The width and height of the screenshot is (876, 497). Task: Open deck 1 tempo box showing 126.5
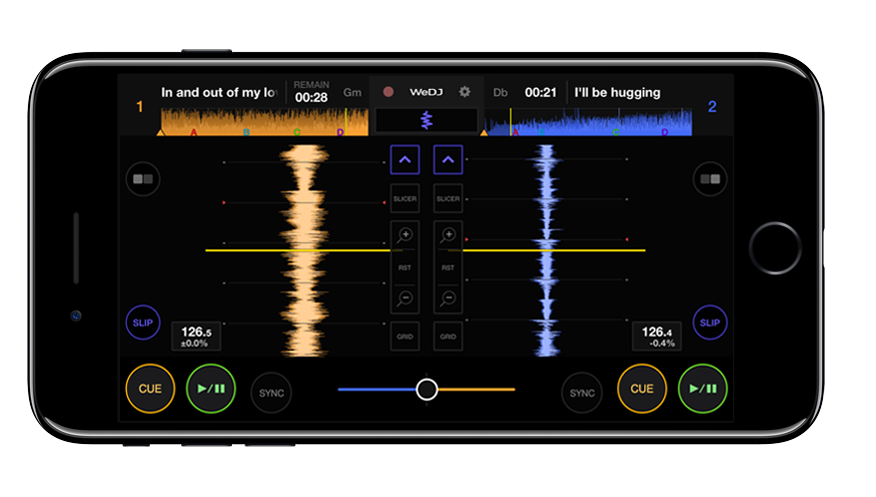click(x=196, y=336)
